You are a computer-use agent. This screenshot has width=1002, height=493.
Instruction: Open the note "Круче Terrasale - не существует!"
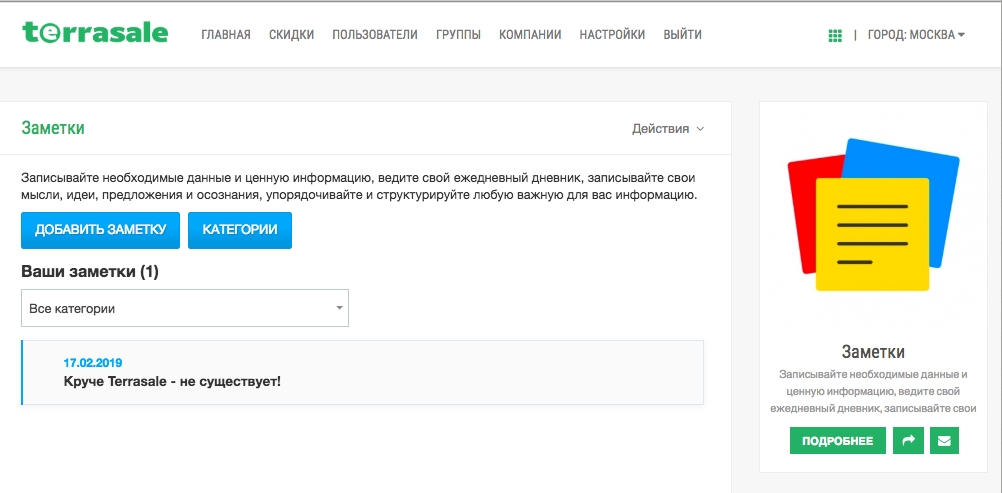click(x=172, y=381)
